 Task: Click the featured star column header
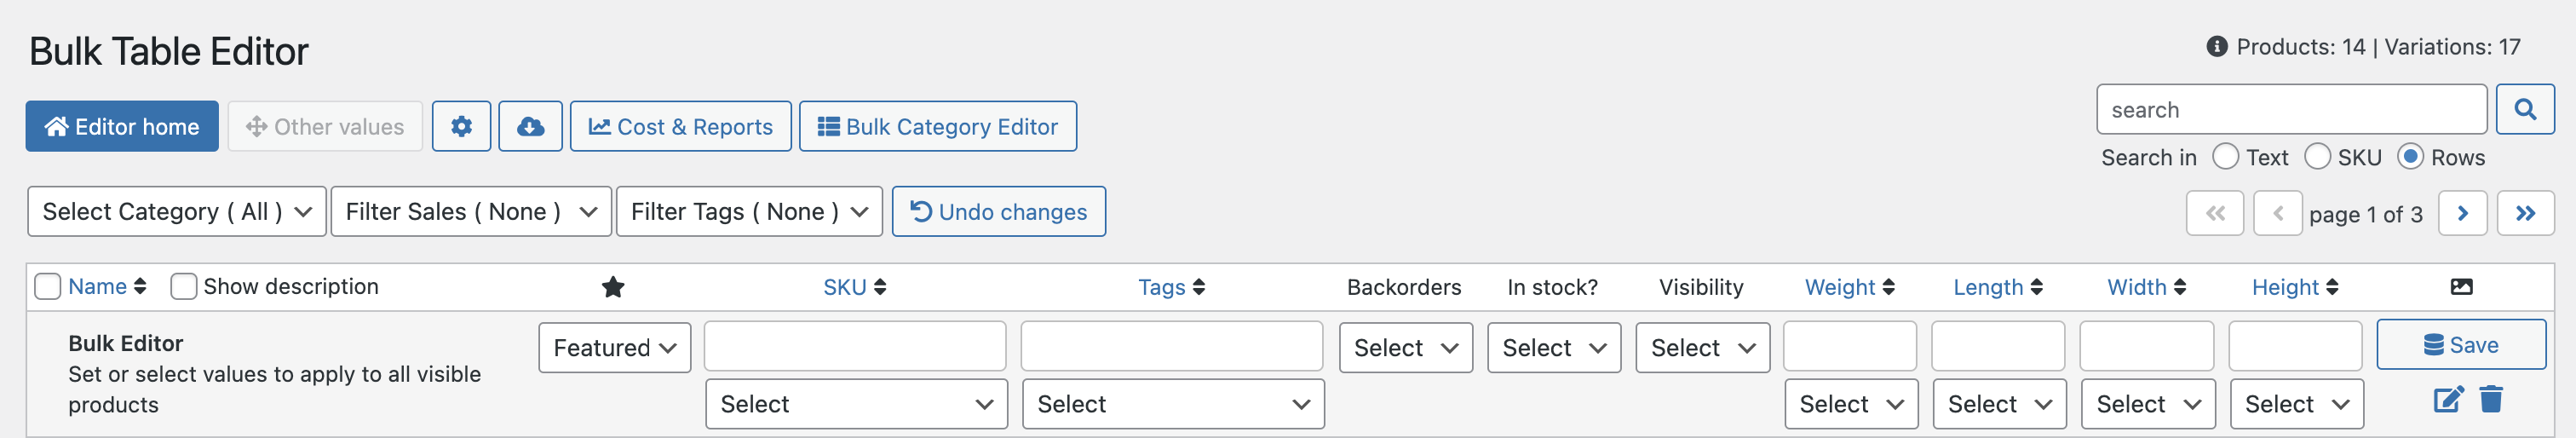613,287
